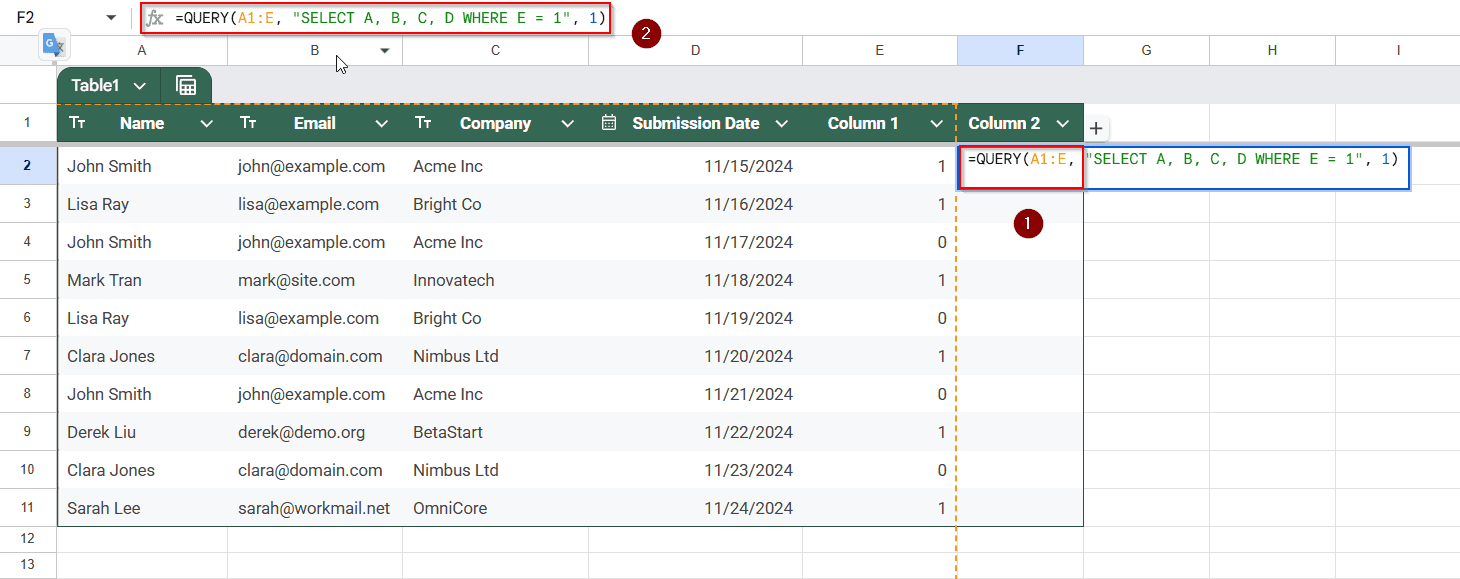1460x579 pixels.
Task: Click the Name box showing F2
Action: click(x=26, y=18)
